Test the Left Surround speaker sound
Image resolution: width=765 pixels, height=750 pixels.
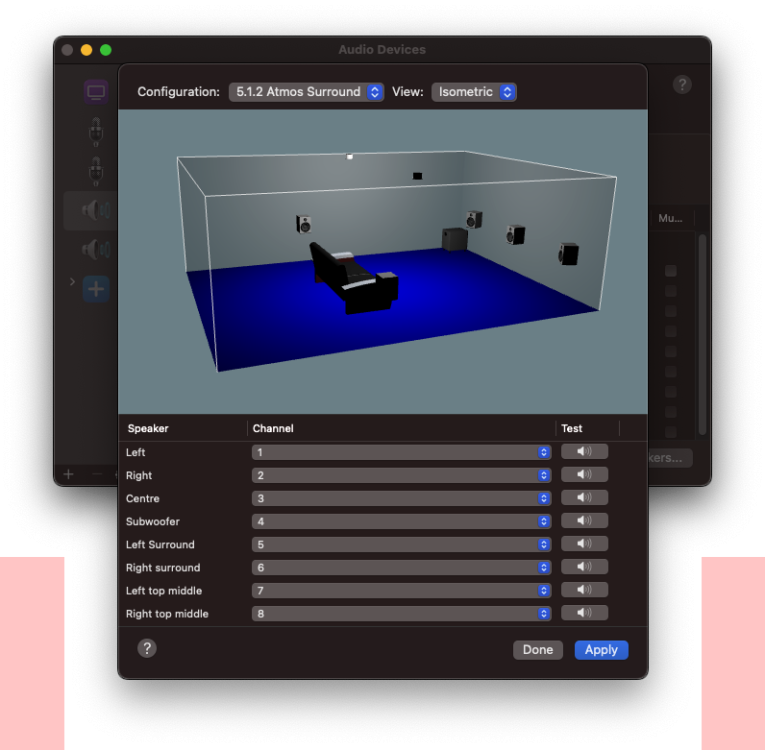(x=584, y=544)
